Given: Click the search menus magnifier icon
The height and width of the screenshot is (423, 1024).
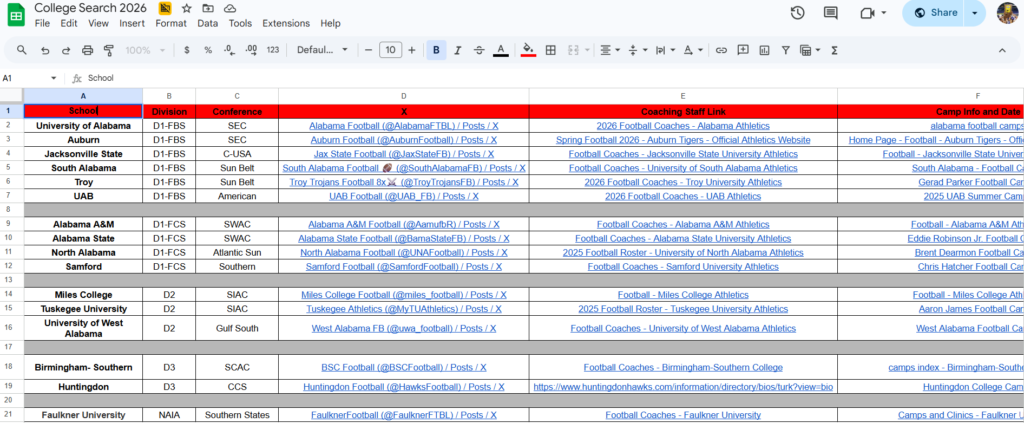Looking at the screenshot, I should click(22, 50).
